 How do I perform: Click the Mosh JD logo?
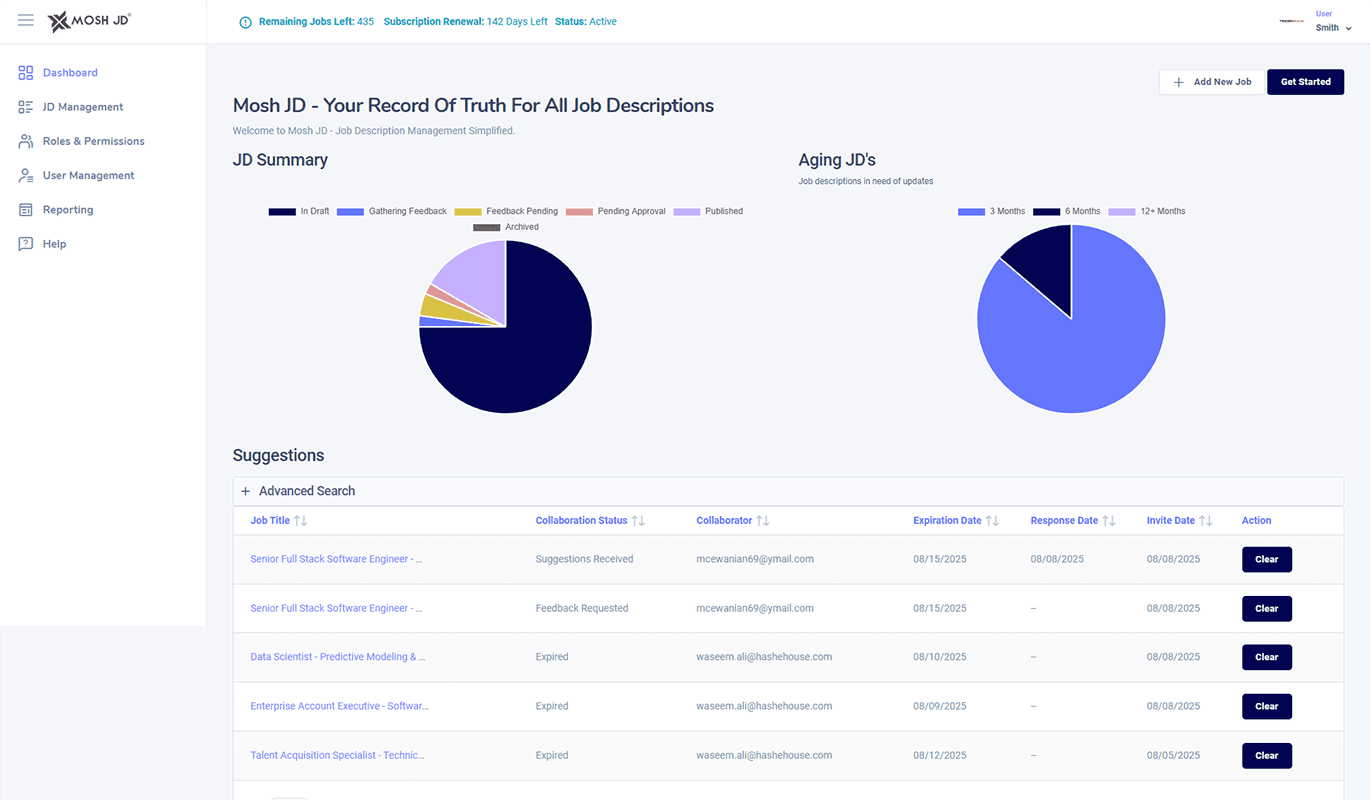point(88,21)
